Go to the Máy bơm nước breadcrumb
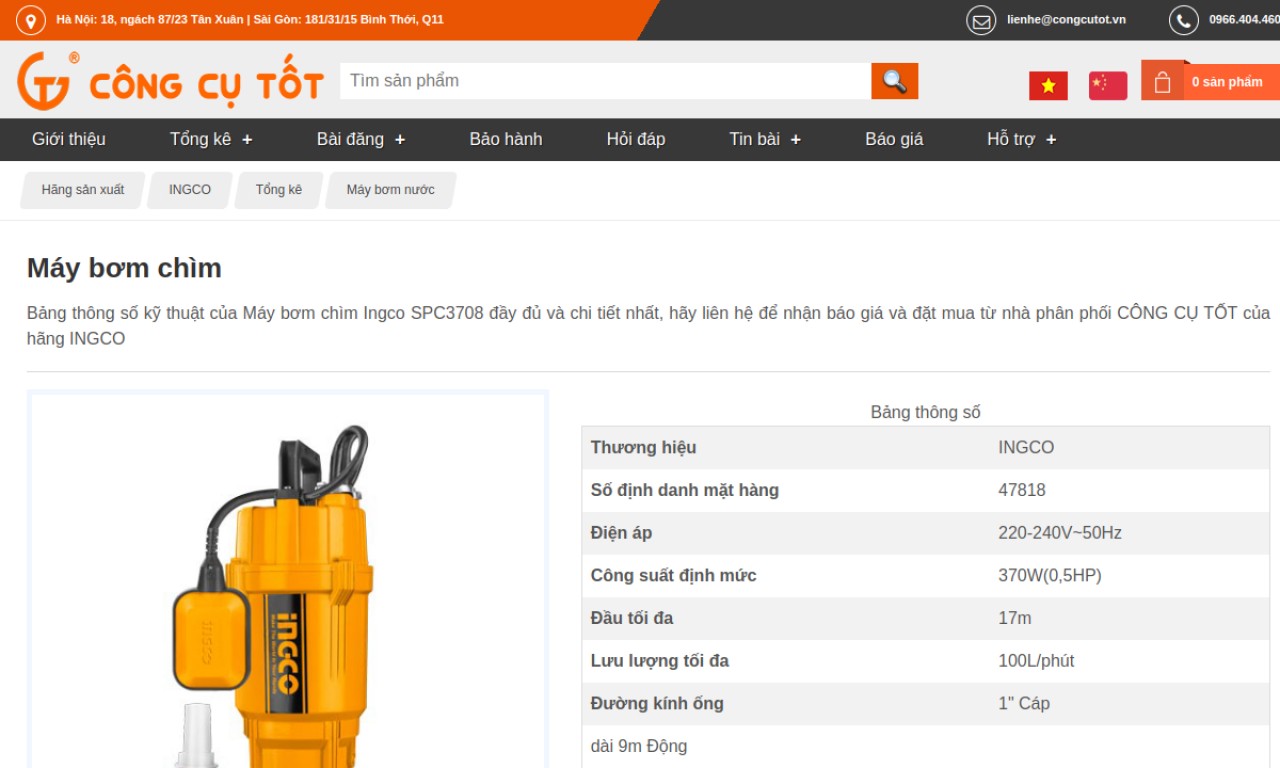Image resolution: width=1280 pixels, height=768 pixels. [x=391, y=190]
